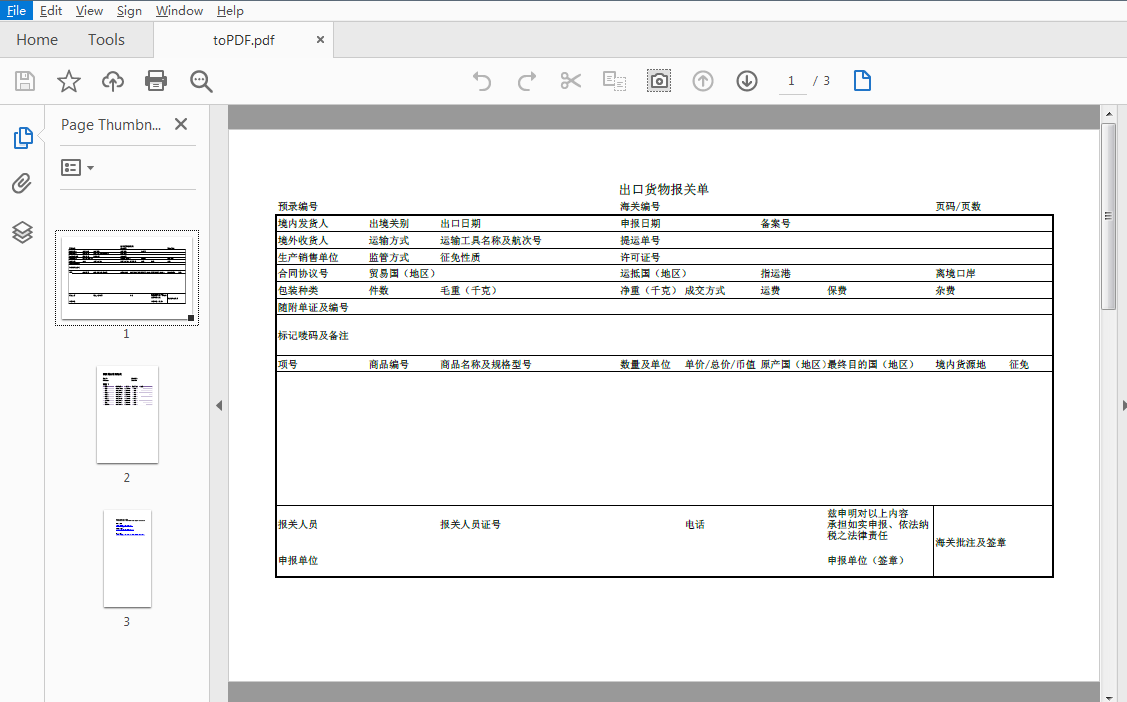
Task: Select the snapshot camera tool
Action: coord(659,81)
